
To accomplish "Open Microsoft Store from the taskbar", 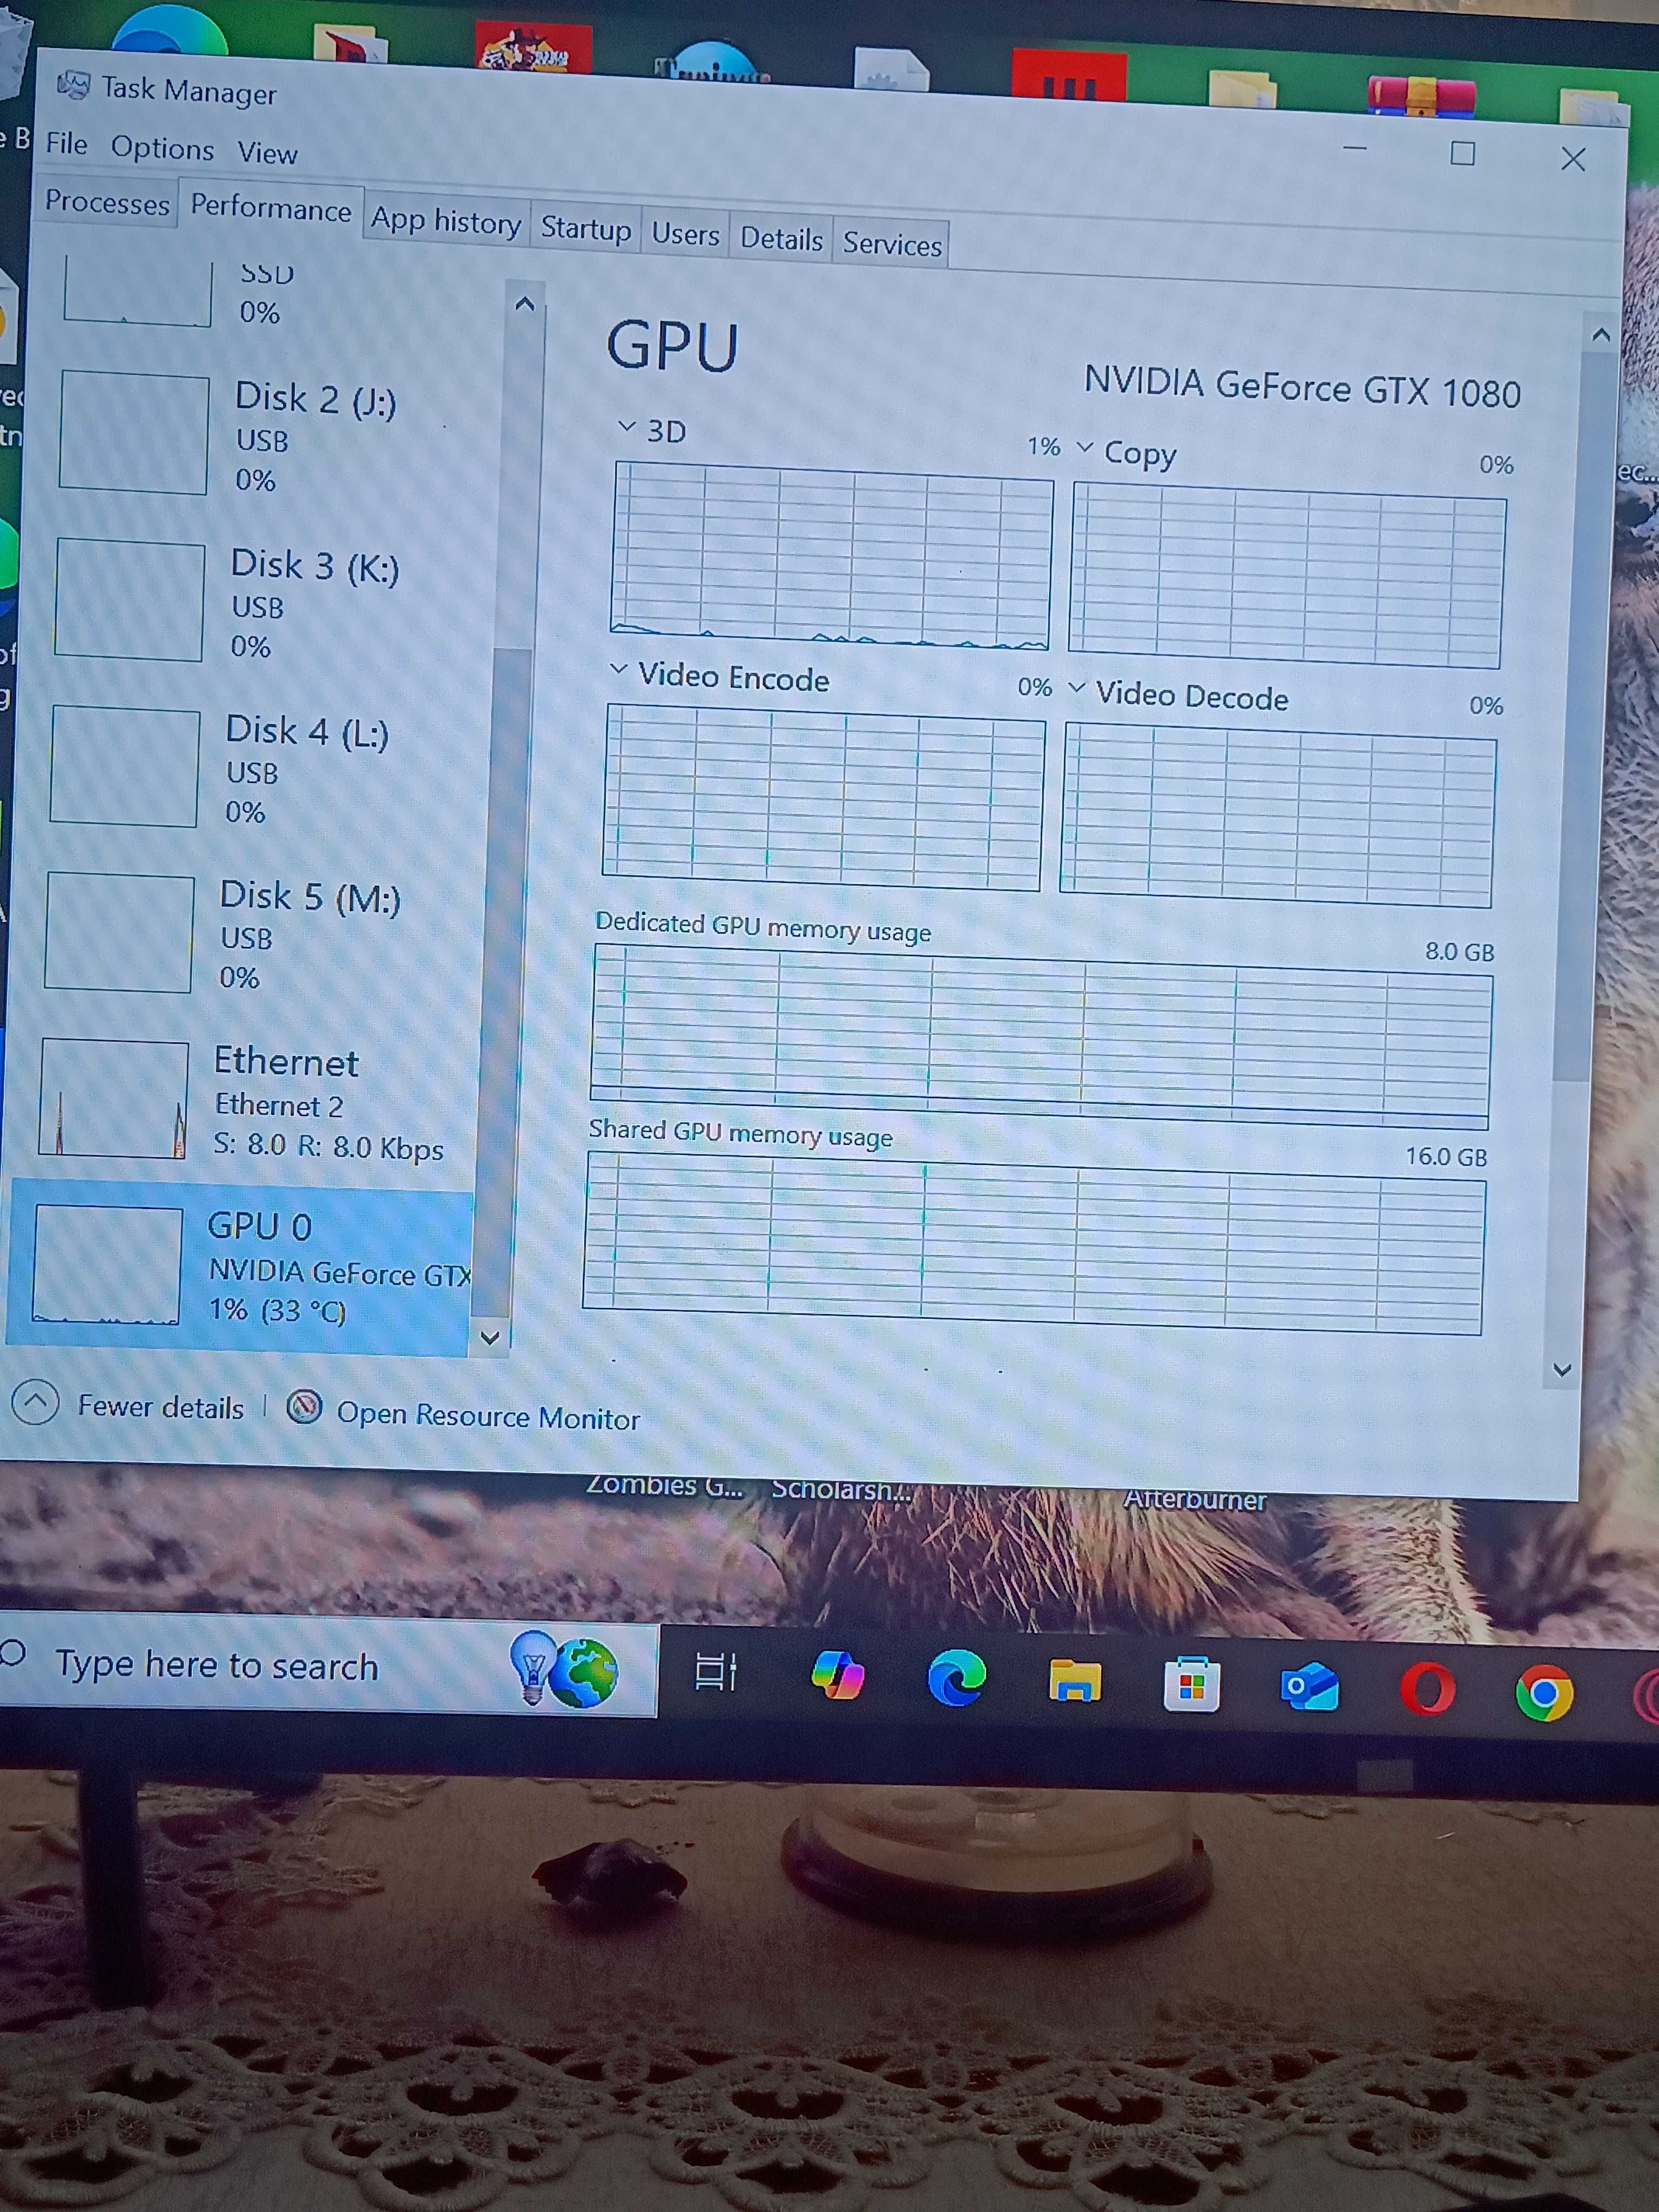I will (1192, 1685).
